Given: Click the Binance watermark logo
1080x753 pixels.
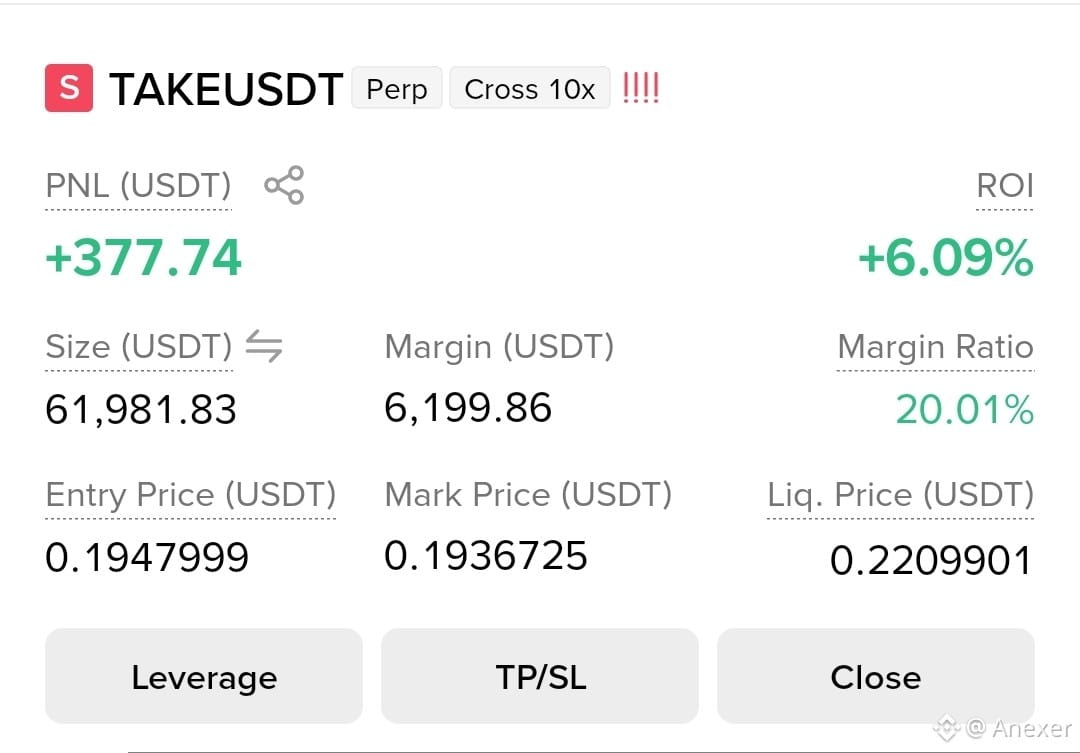Looking at the screenshot, I should pos(946,728).
